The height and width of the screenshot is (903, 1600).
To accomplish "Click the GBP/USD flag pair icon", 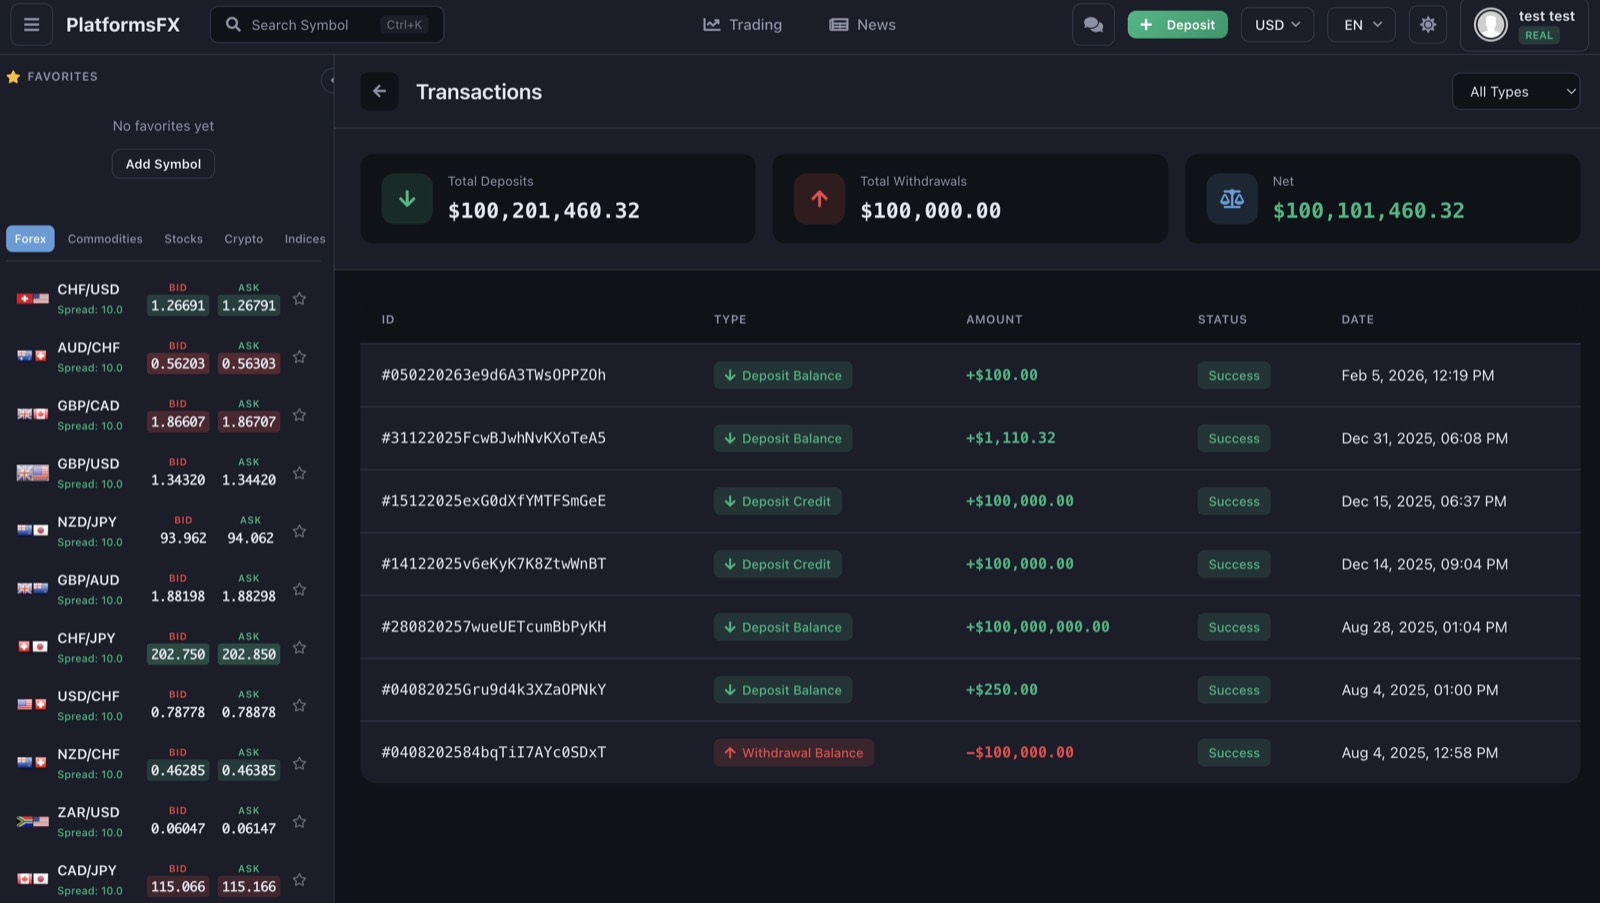I will (x=33, y=472).
